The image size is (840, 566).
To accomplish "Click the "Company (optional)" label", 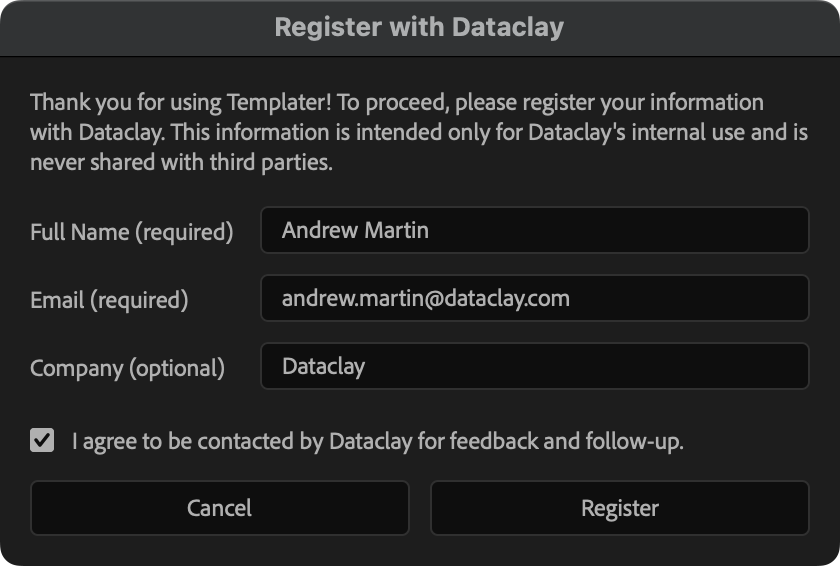I will tap(127, 368).
